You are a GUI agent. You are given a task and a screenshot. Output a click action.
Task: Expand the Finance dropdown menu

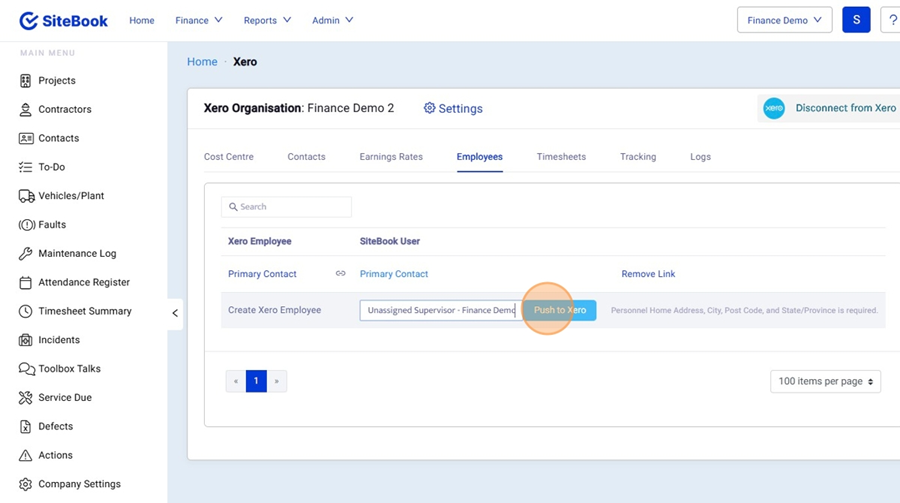click(x=199, y=20)
